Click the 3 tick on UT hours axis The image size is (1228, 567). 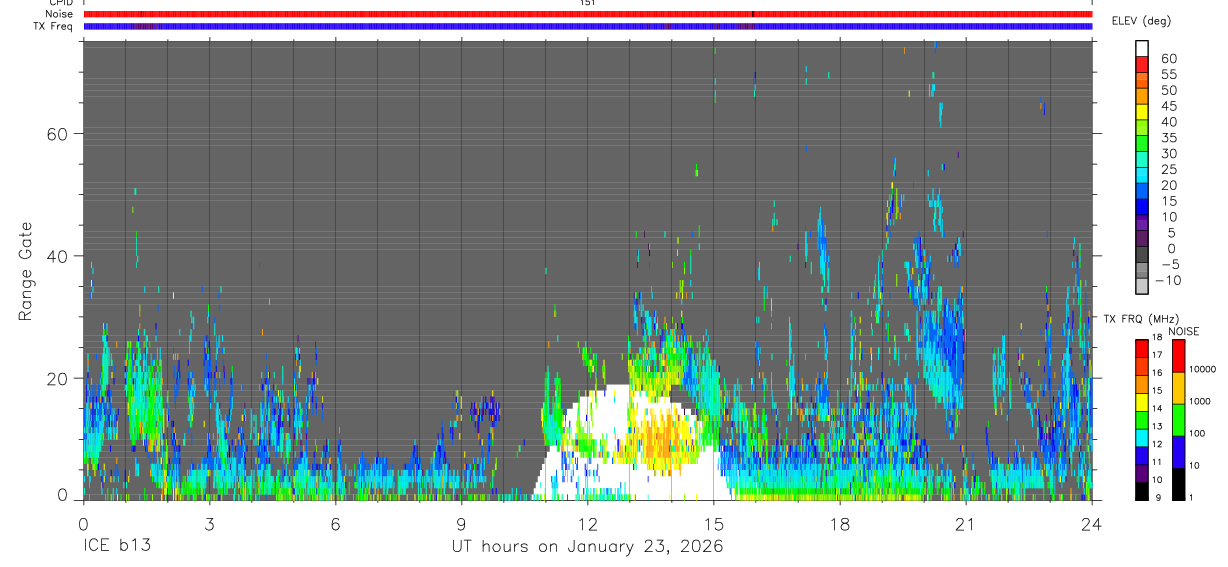(210, 523)
